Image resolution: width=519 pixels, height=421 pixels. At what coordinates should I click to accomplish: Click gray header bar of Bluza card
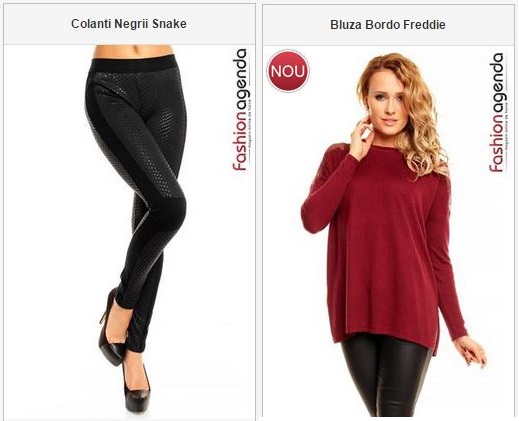[x=388, y=25]
